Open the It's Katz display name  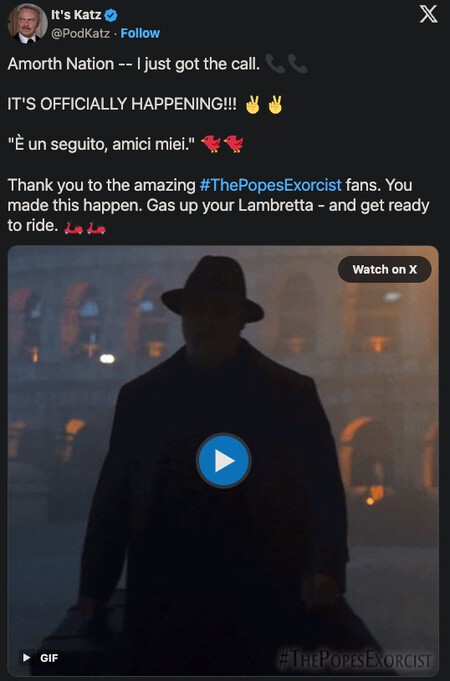point(76,15)
